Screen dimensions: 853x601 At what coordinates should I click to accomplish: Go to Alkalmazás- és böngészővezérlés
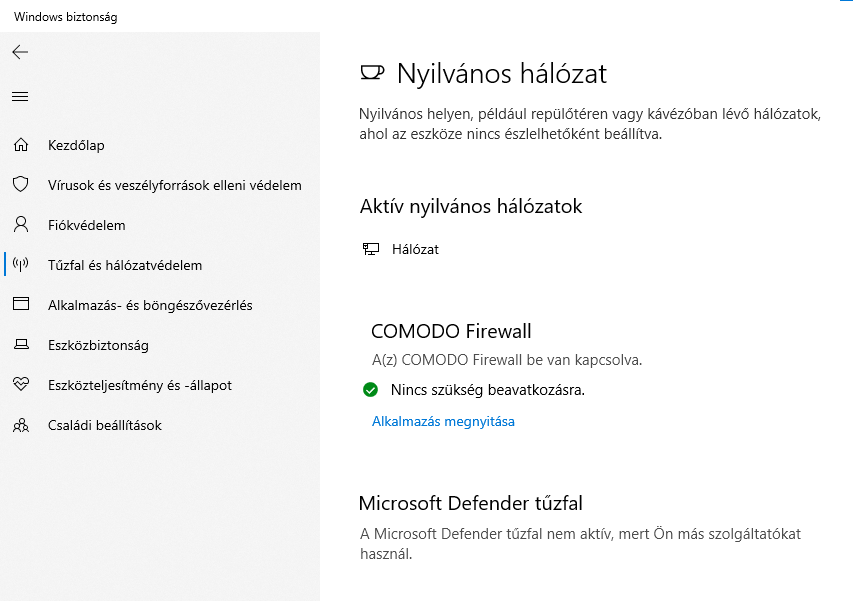150,305
